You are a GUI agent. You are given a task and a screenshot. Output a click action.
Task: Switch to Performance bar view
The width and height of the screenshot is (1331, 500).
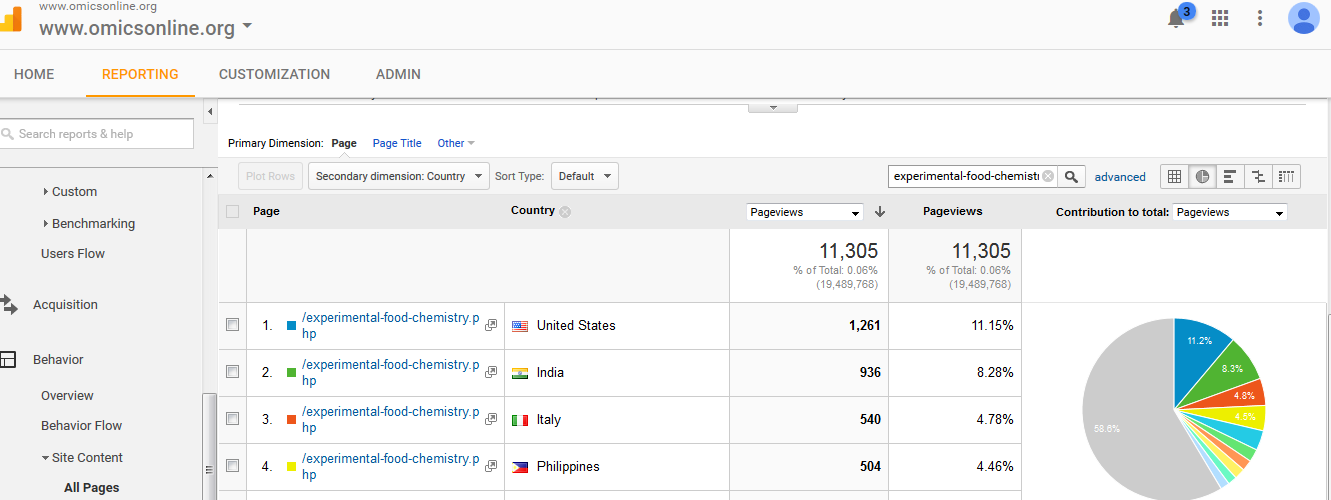click(x=1230, y=176)
